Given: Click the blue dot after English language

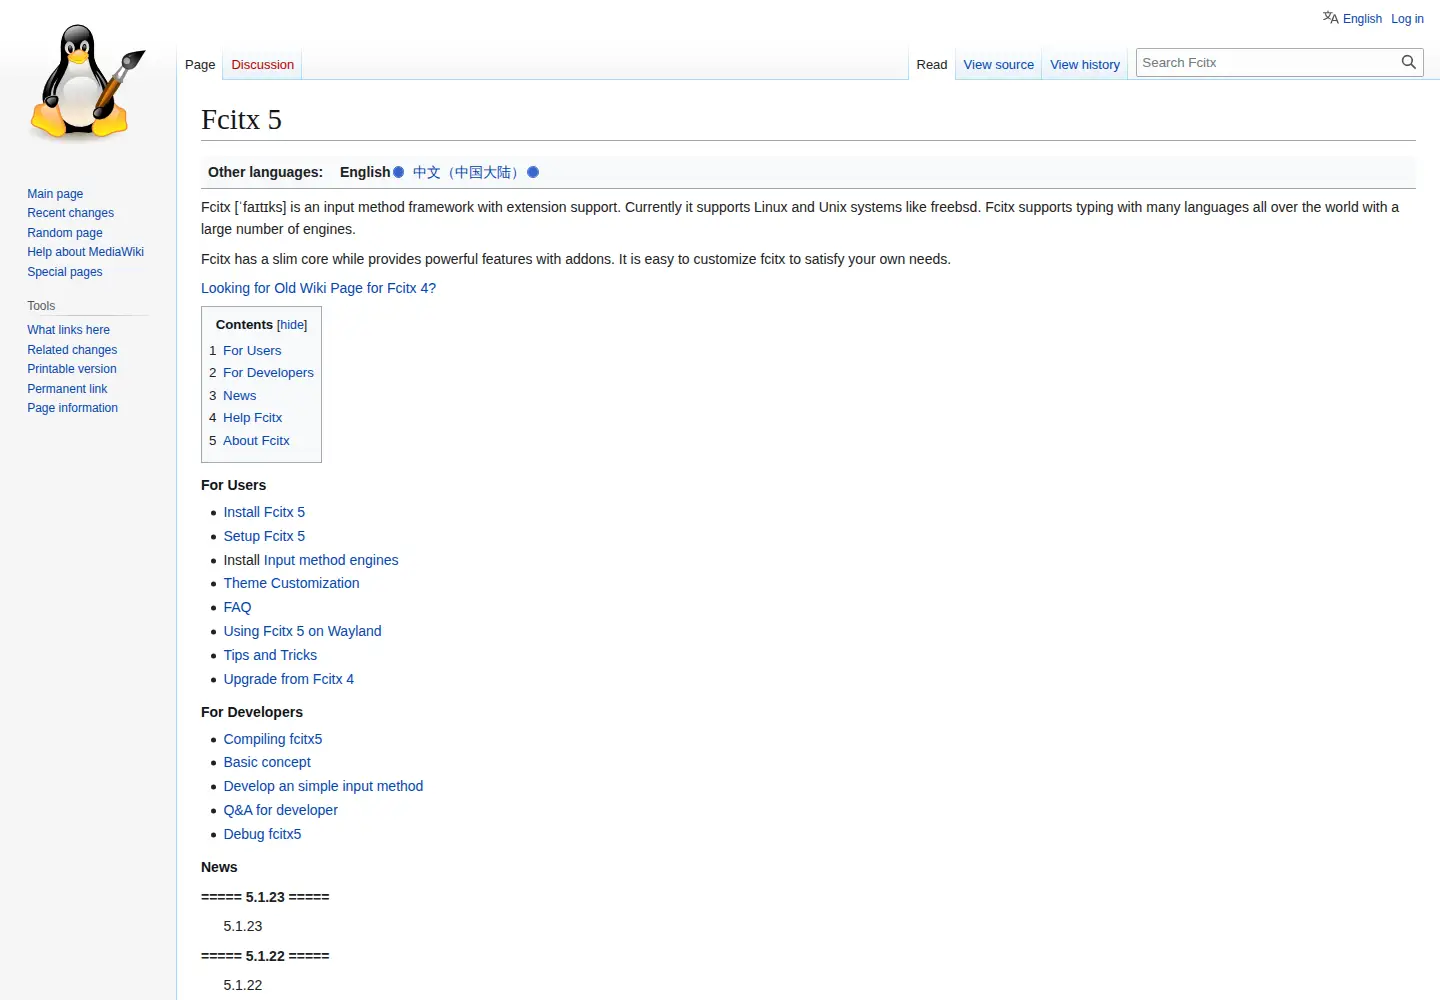Looking at the screenshot, I should coord(398,172).
